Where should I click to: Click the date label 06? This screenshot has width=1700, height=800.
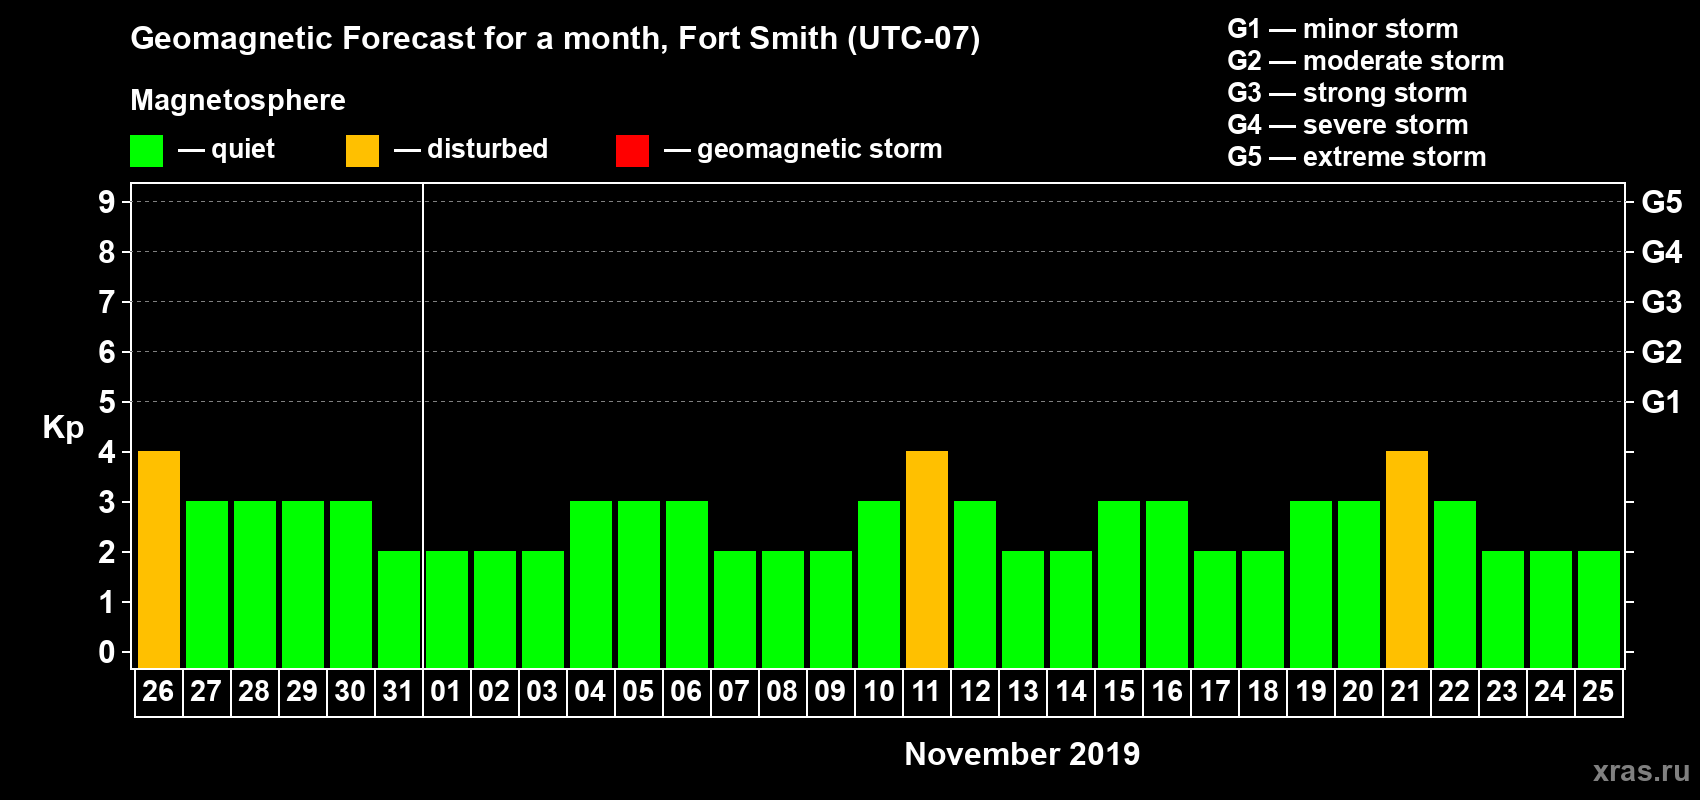click(x=686, y=691)
